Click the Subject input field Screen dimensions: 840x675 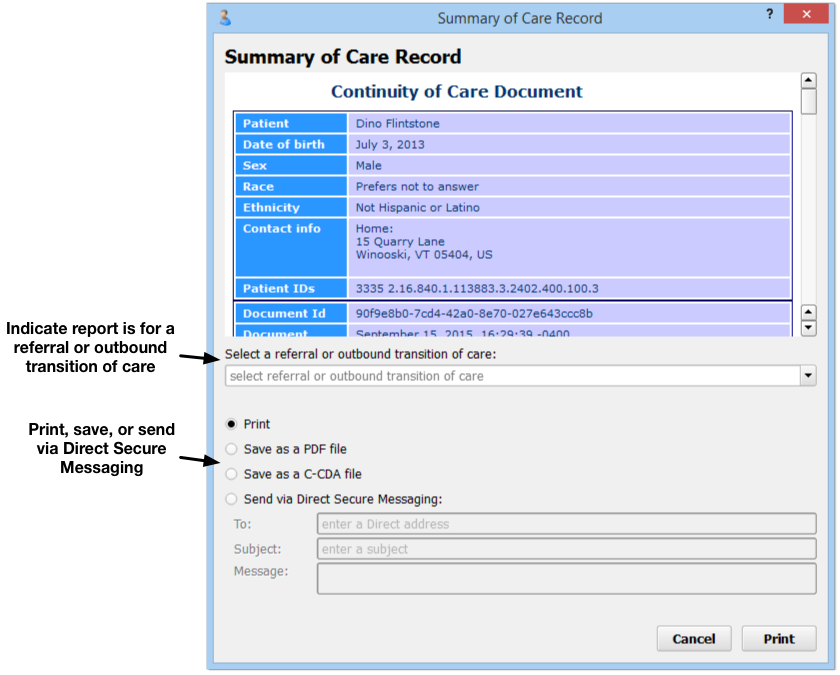[x=566, y=549]
